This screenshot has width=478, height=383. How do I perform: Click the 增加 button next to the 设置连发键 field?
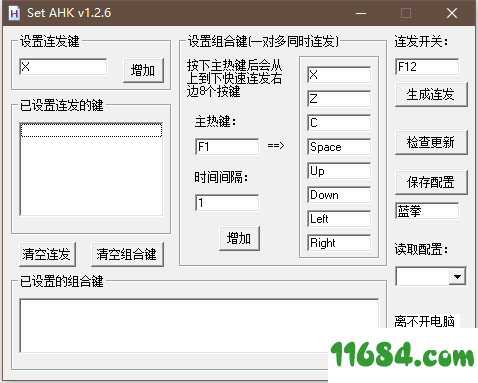pyautogui.click(x=143, y=70)
